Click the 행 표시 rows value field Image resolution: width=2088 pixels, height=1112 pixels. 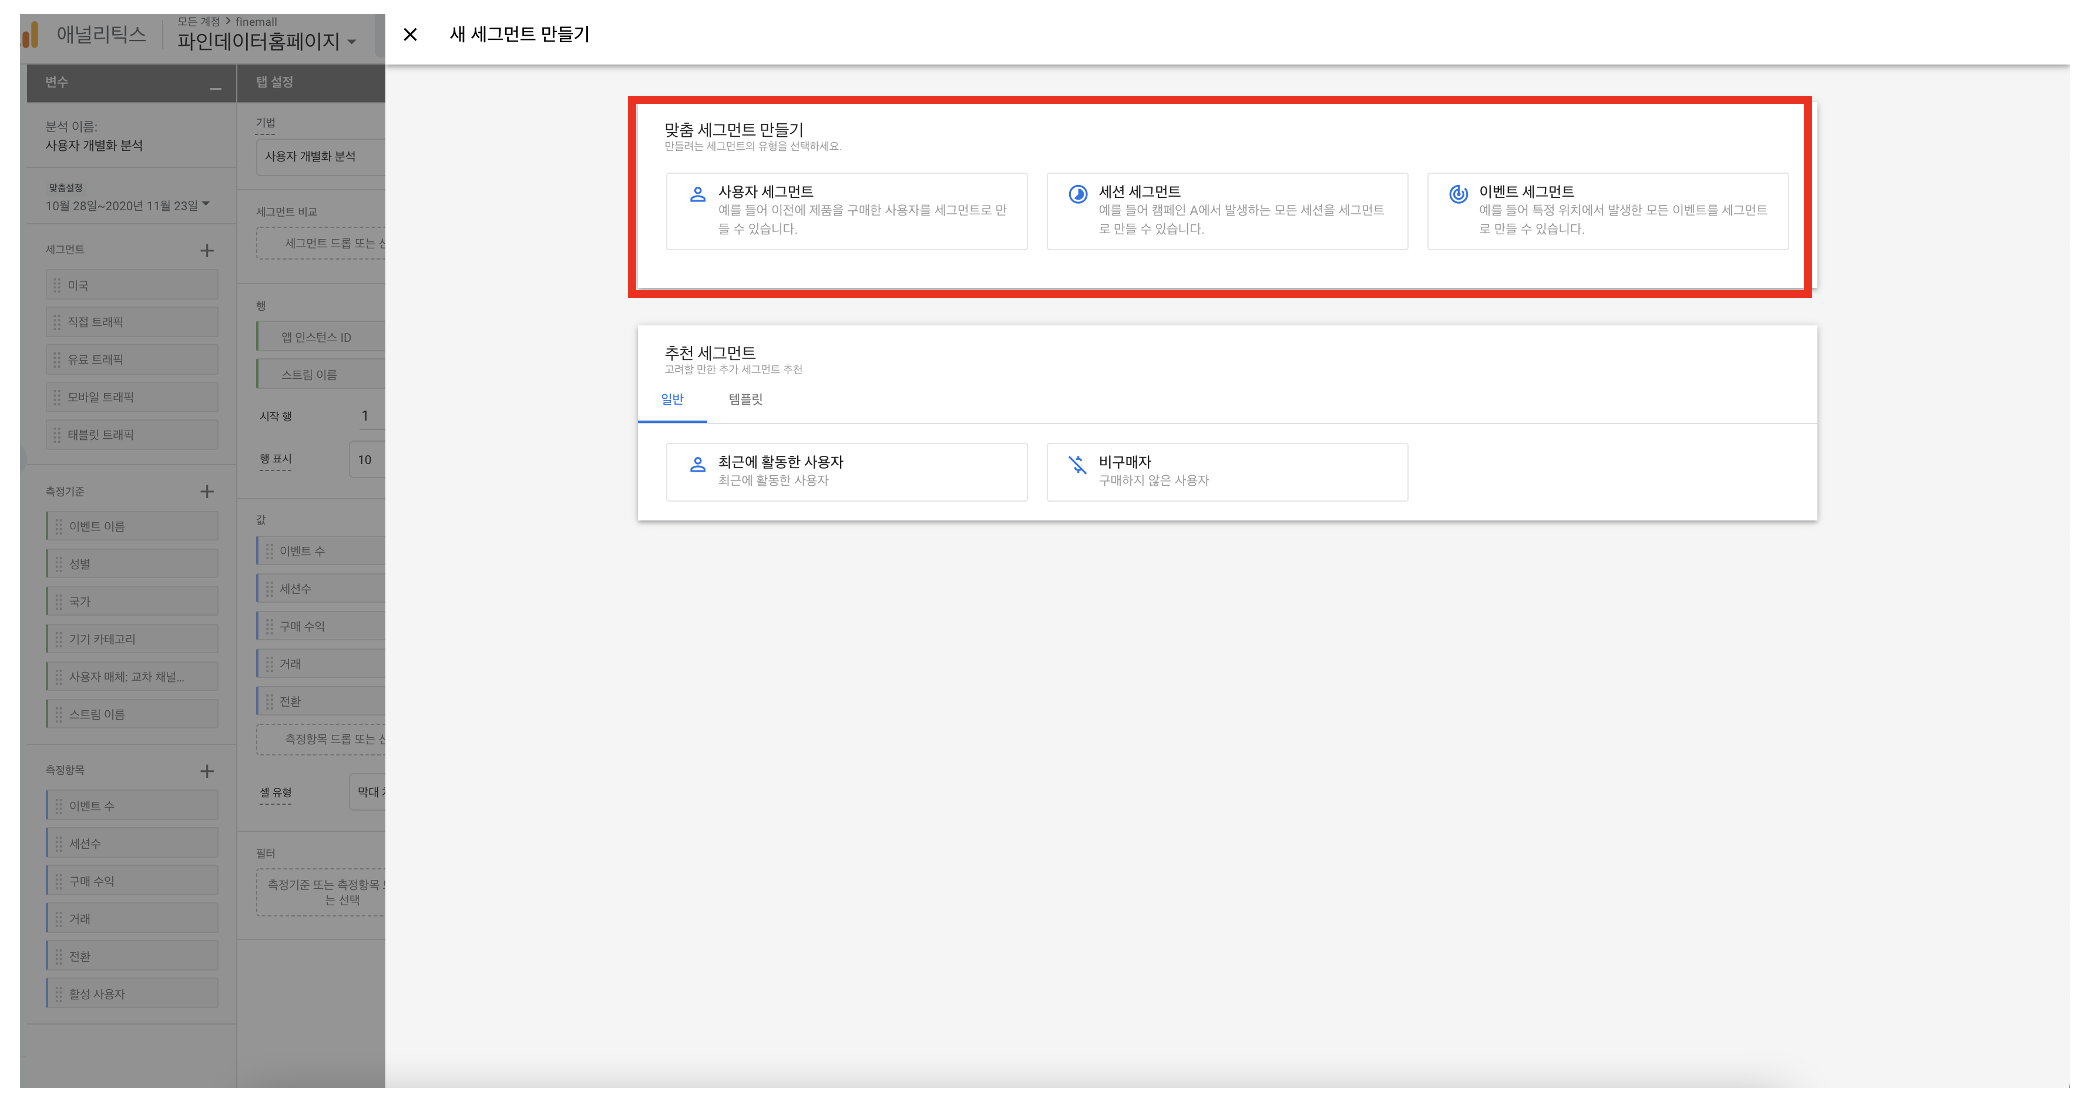pyautogui.click(x=367, y=460)
